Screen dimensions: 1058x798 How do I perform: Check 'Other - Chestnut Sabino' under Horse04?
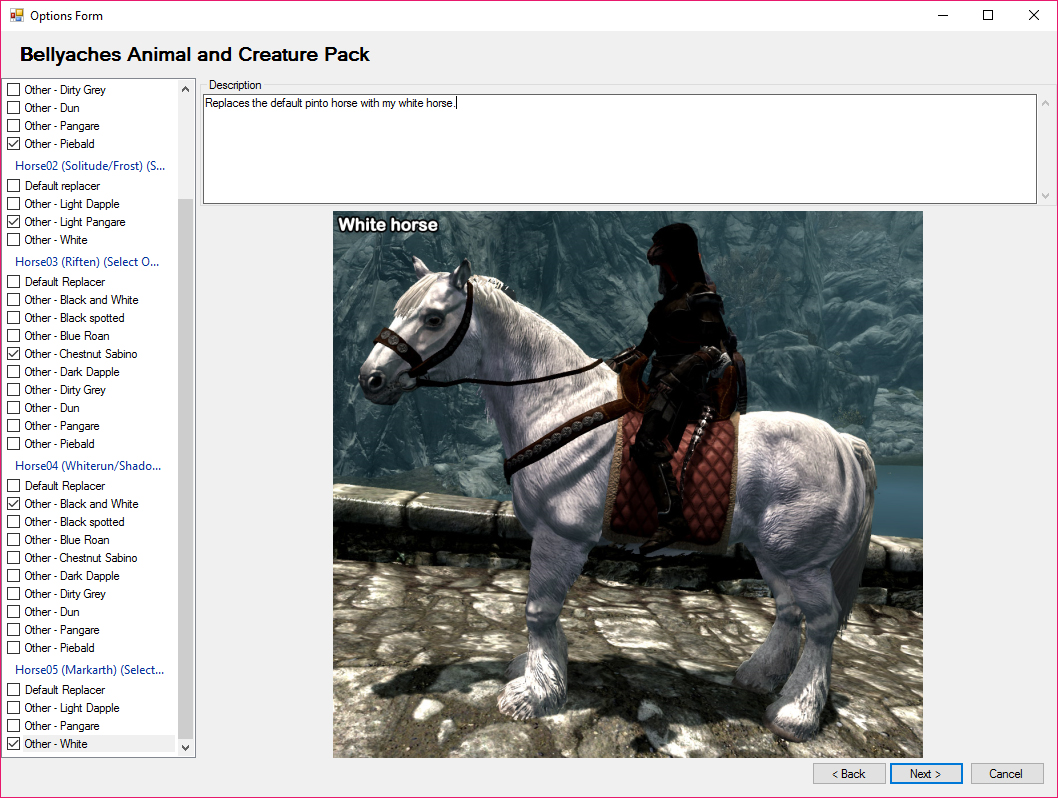pyautogui.click(x=13, y=558)
